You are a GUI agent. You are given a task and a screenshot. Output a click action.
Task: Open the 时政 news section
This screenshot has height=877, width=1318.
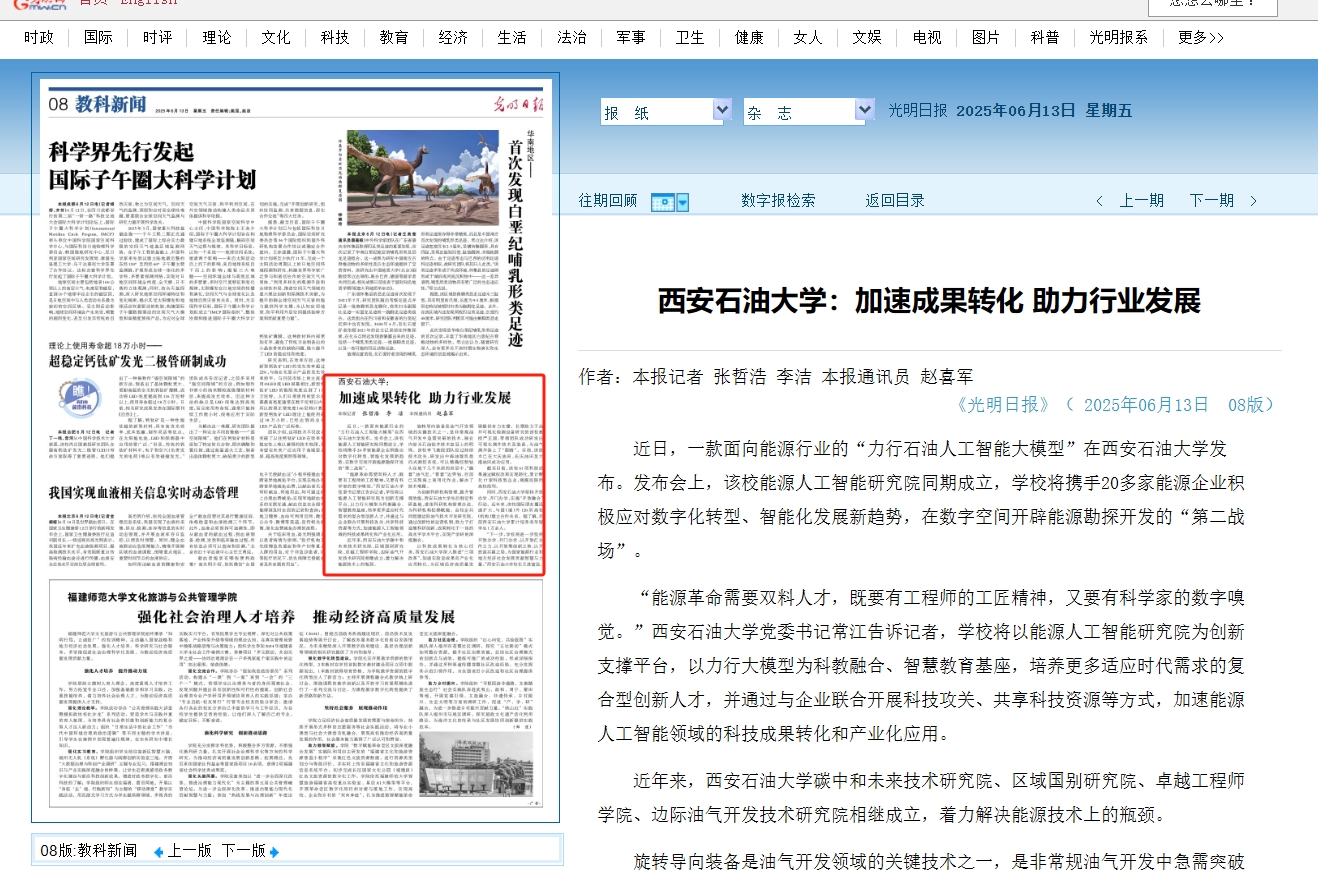click(x=39, y=37)
